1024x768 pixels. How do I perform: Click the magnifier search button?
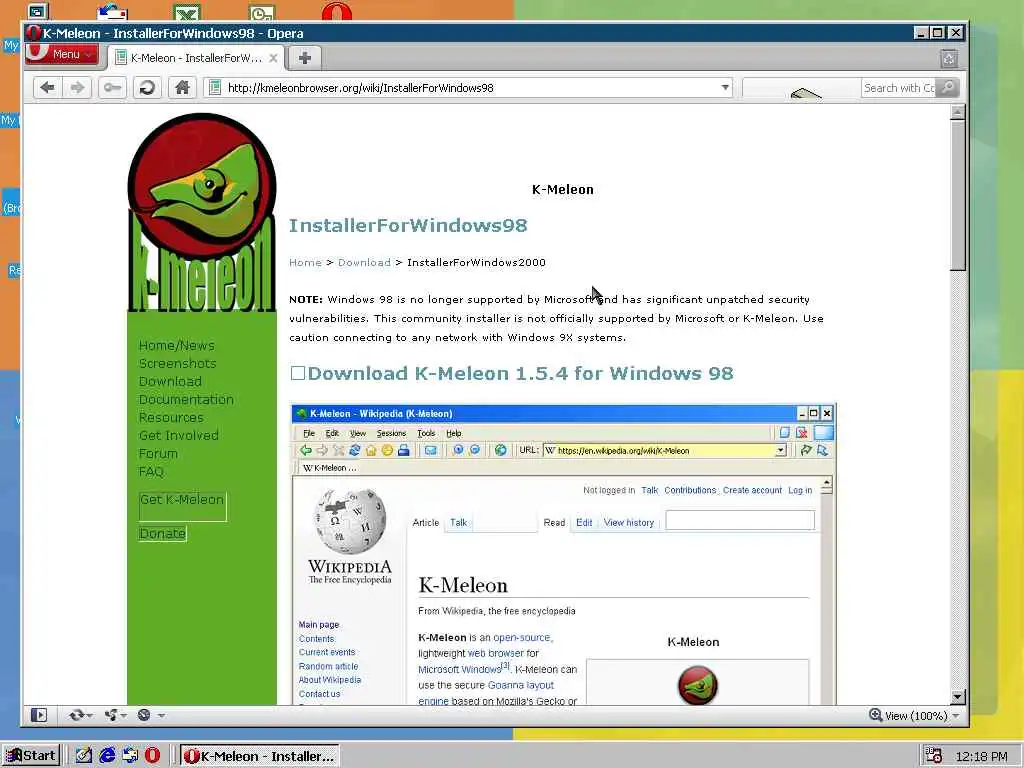(947, 88)
